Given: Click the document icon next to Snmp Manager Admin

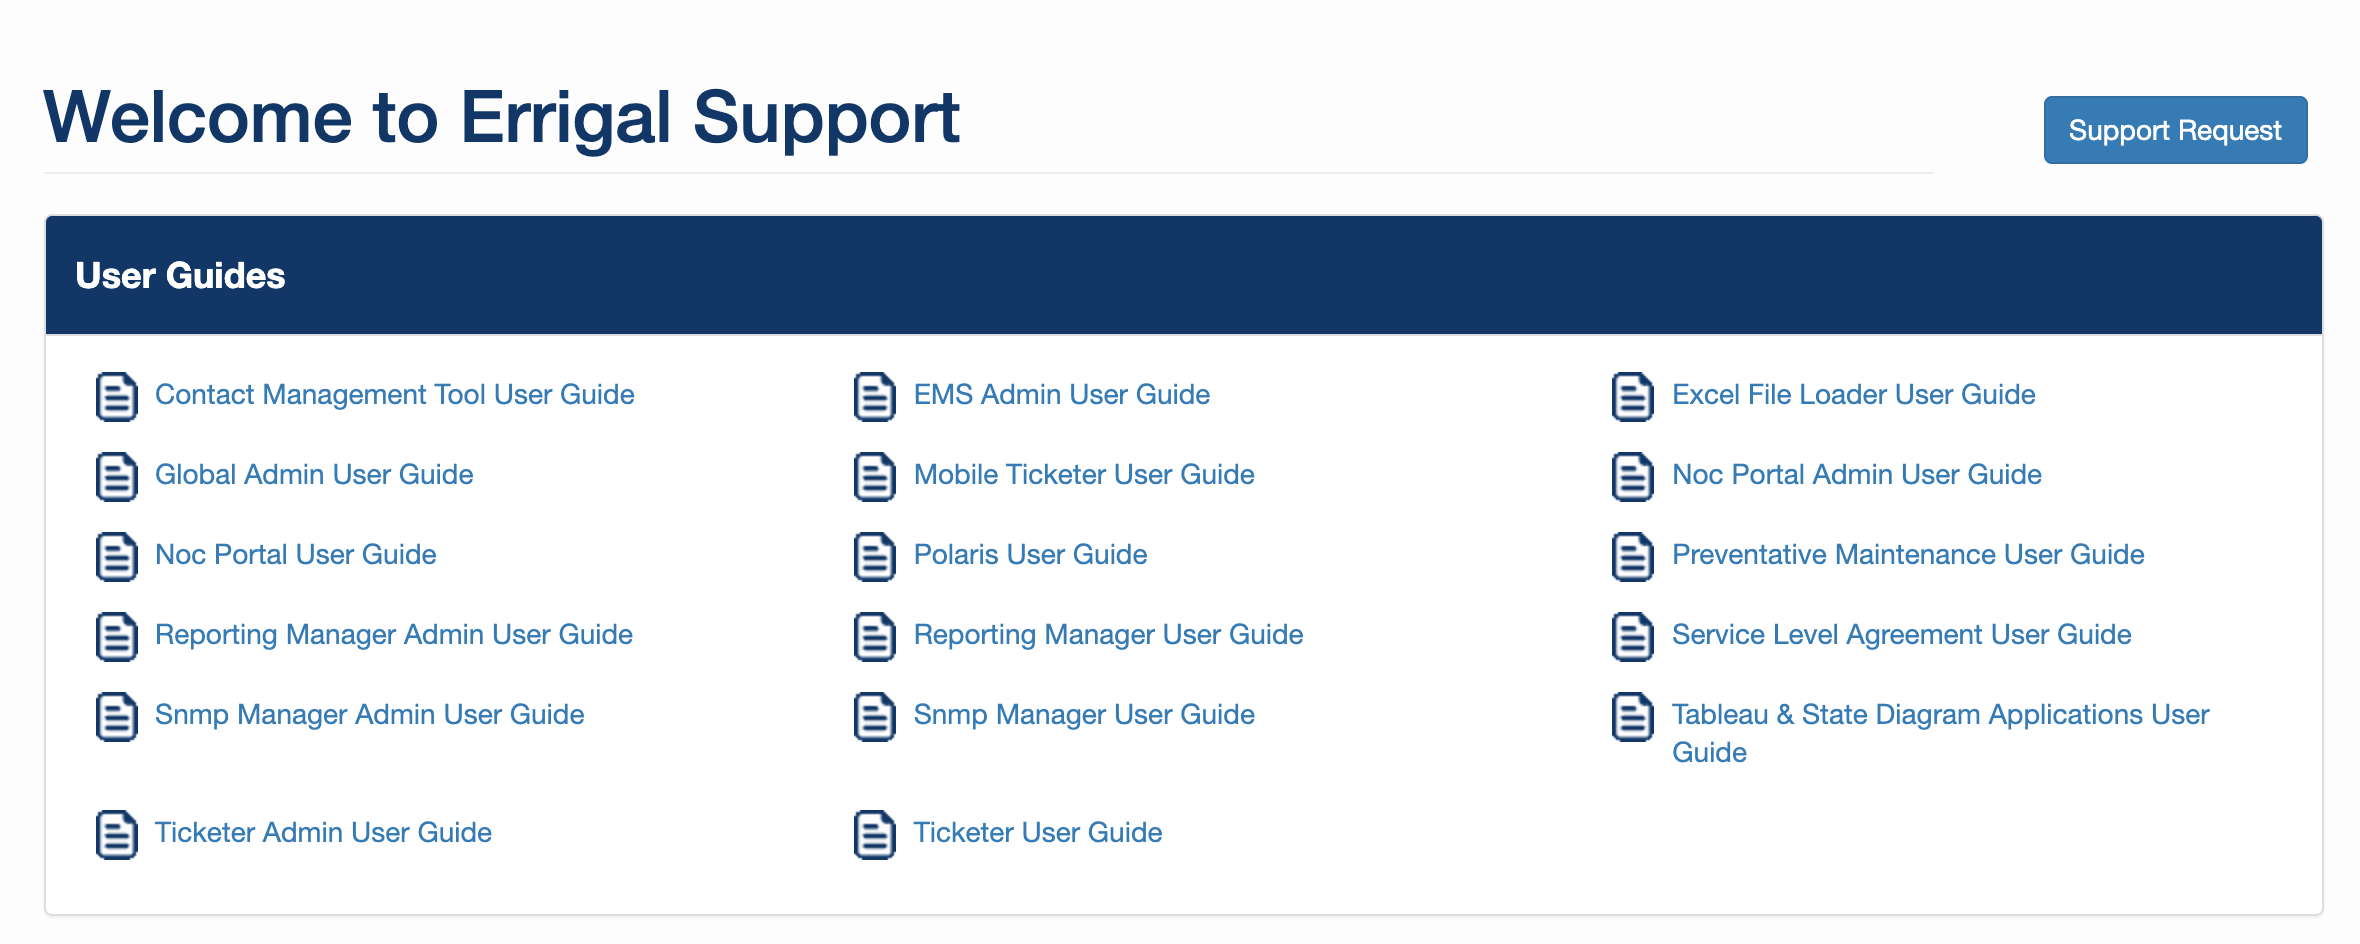Looking at the screenshot, I should [x=116, y=716].
